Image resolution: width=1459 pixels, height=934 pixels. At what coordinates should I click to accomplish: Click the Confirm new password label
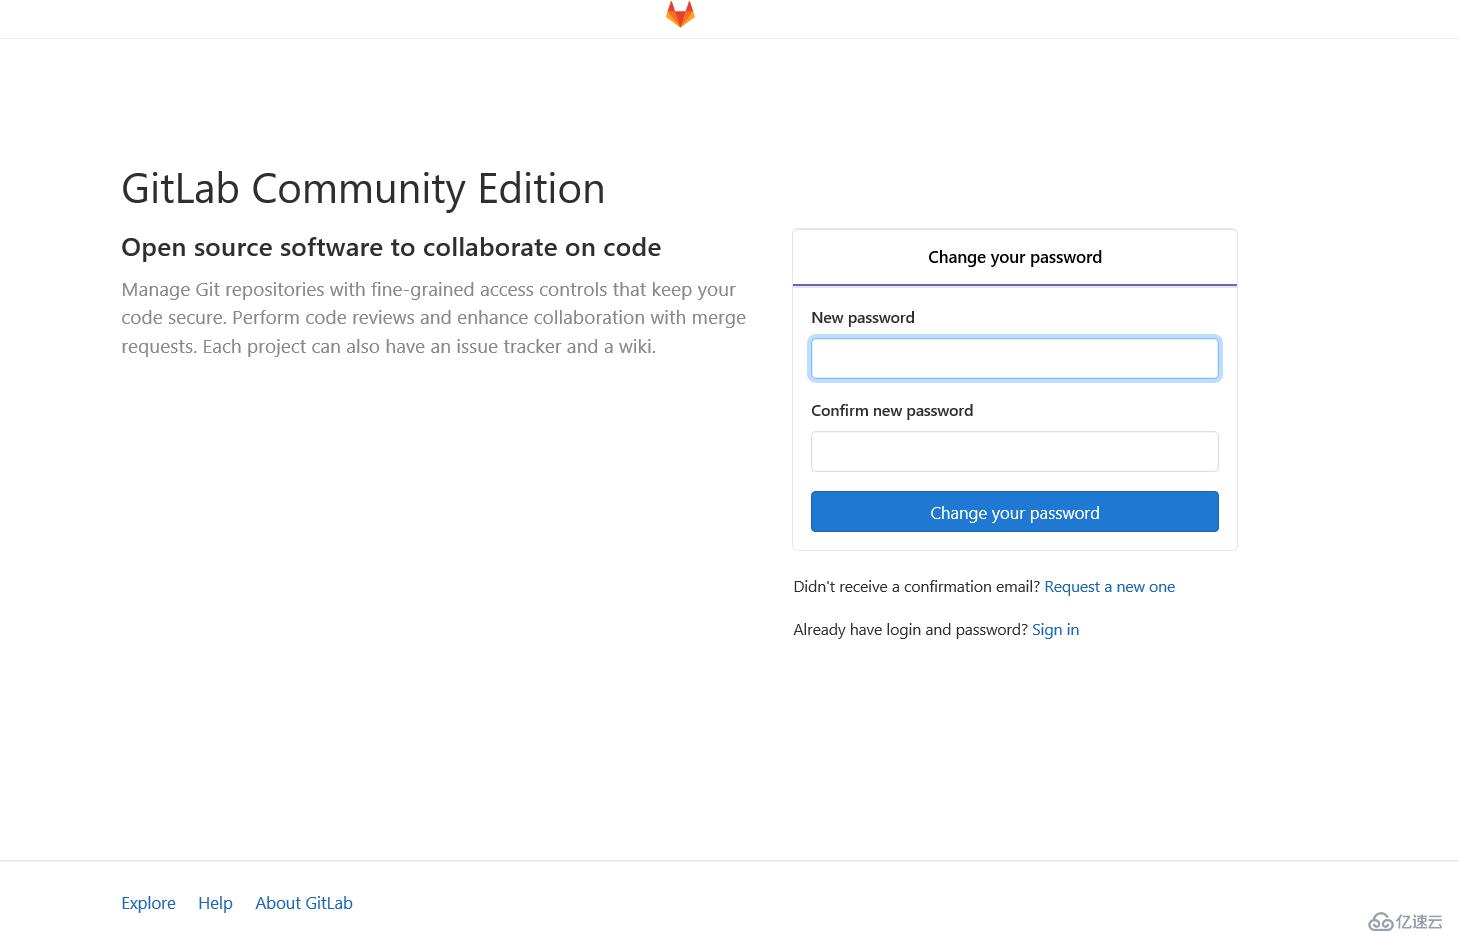[891, 411]
